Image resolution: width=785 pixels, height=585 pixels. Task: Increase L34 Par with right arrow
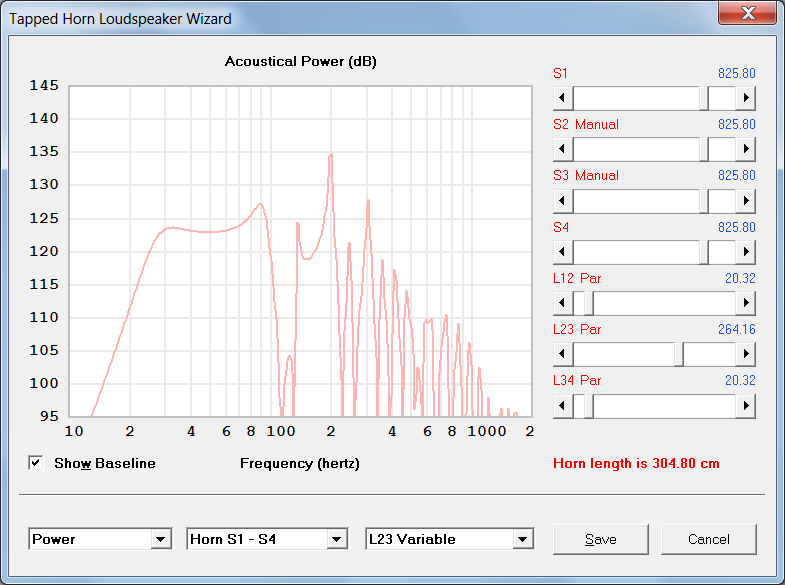coord(745,406)
